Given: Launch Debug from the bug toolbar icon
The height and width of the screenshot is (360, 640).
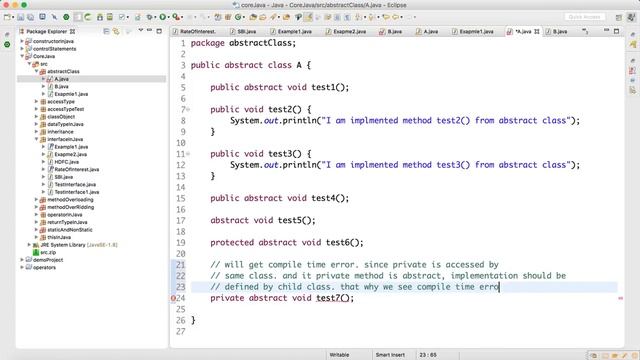Looking at the screenshot, I should [x=149, y=17].
